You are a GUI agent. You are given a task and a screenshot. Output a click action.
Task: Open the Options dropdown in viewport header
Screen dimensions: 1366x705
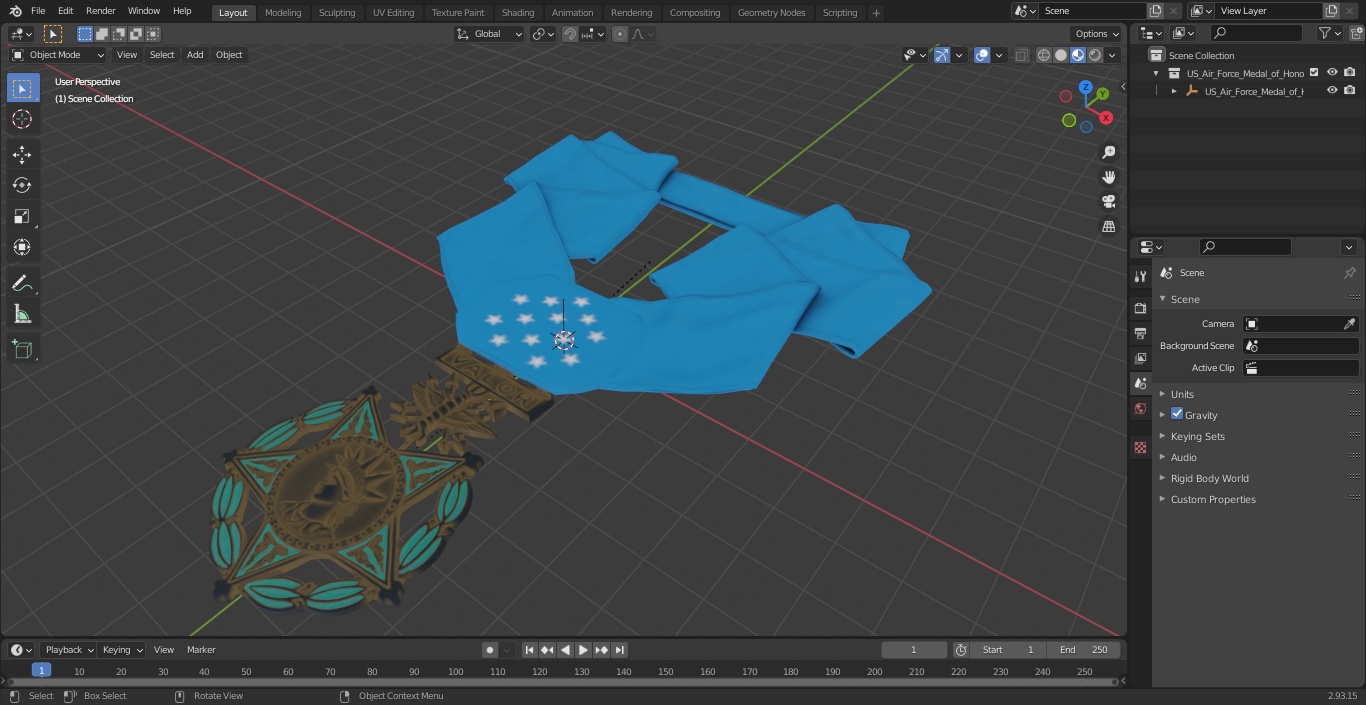point(1096,34)
